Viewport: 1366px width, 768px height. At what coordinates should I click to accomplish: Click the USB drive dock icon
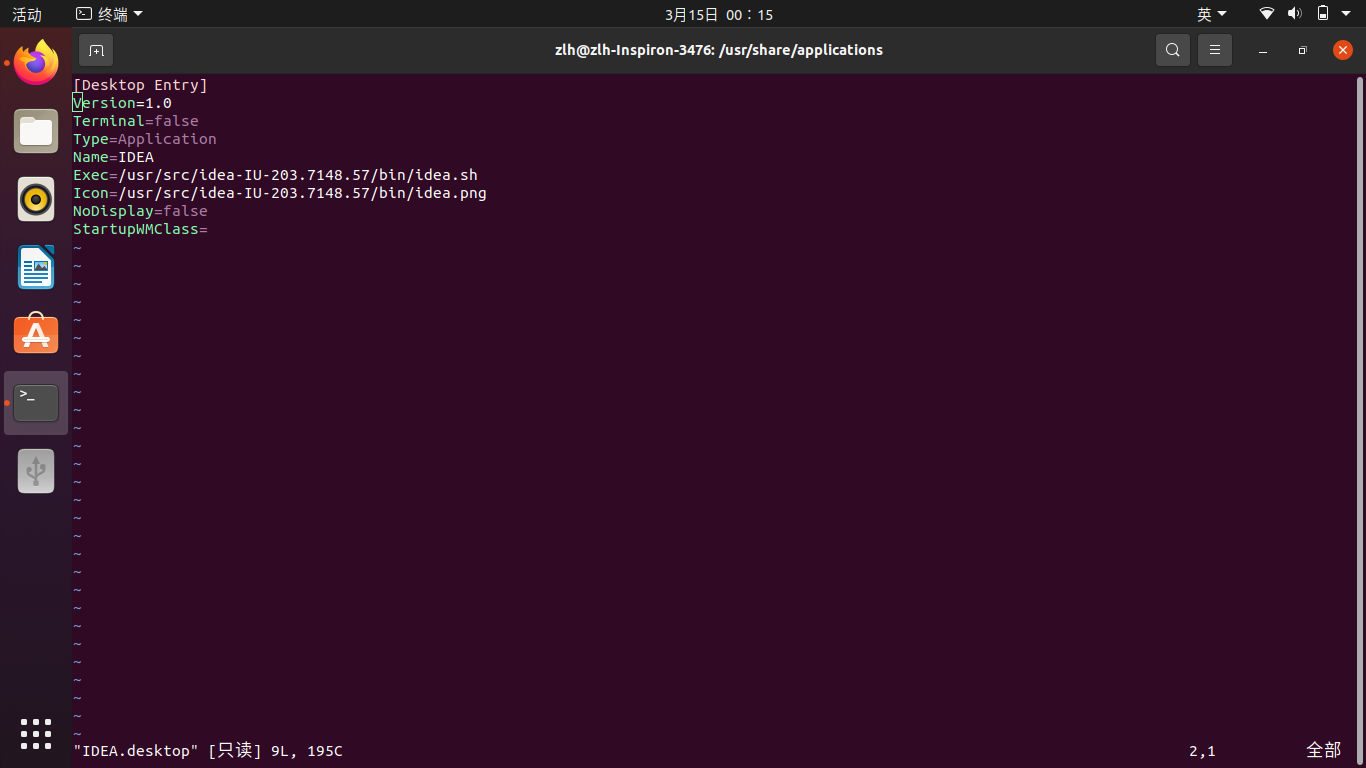pyautogui.click(x=36, y=471)
